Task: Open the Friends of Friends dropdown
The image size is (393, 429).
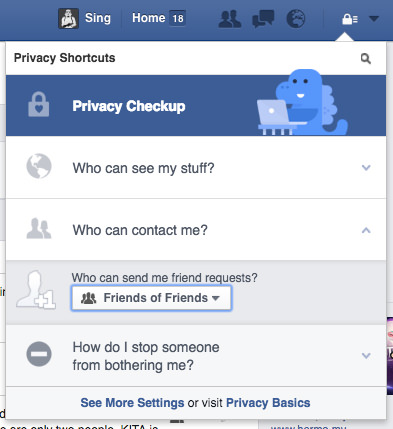Action: [x=151, y=298]
